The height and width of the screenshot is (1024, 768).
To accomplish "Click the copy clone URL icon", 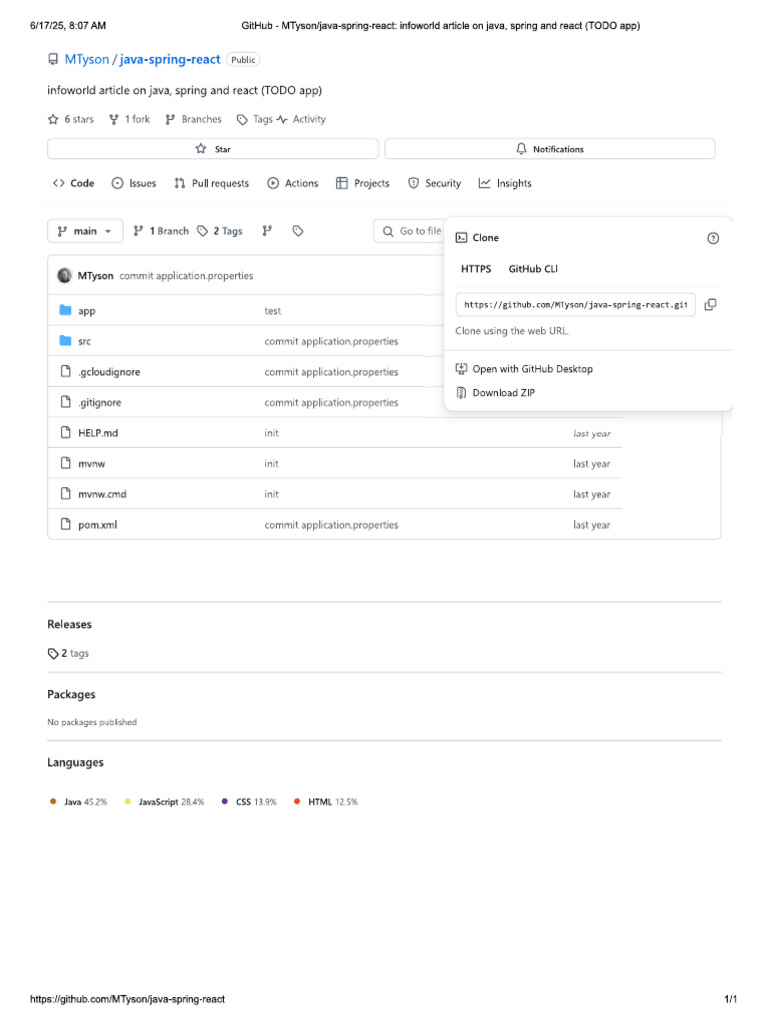I will pyautogui.click(x=710, y=304).
